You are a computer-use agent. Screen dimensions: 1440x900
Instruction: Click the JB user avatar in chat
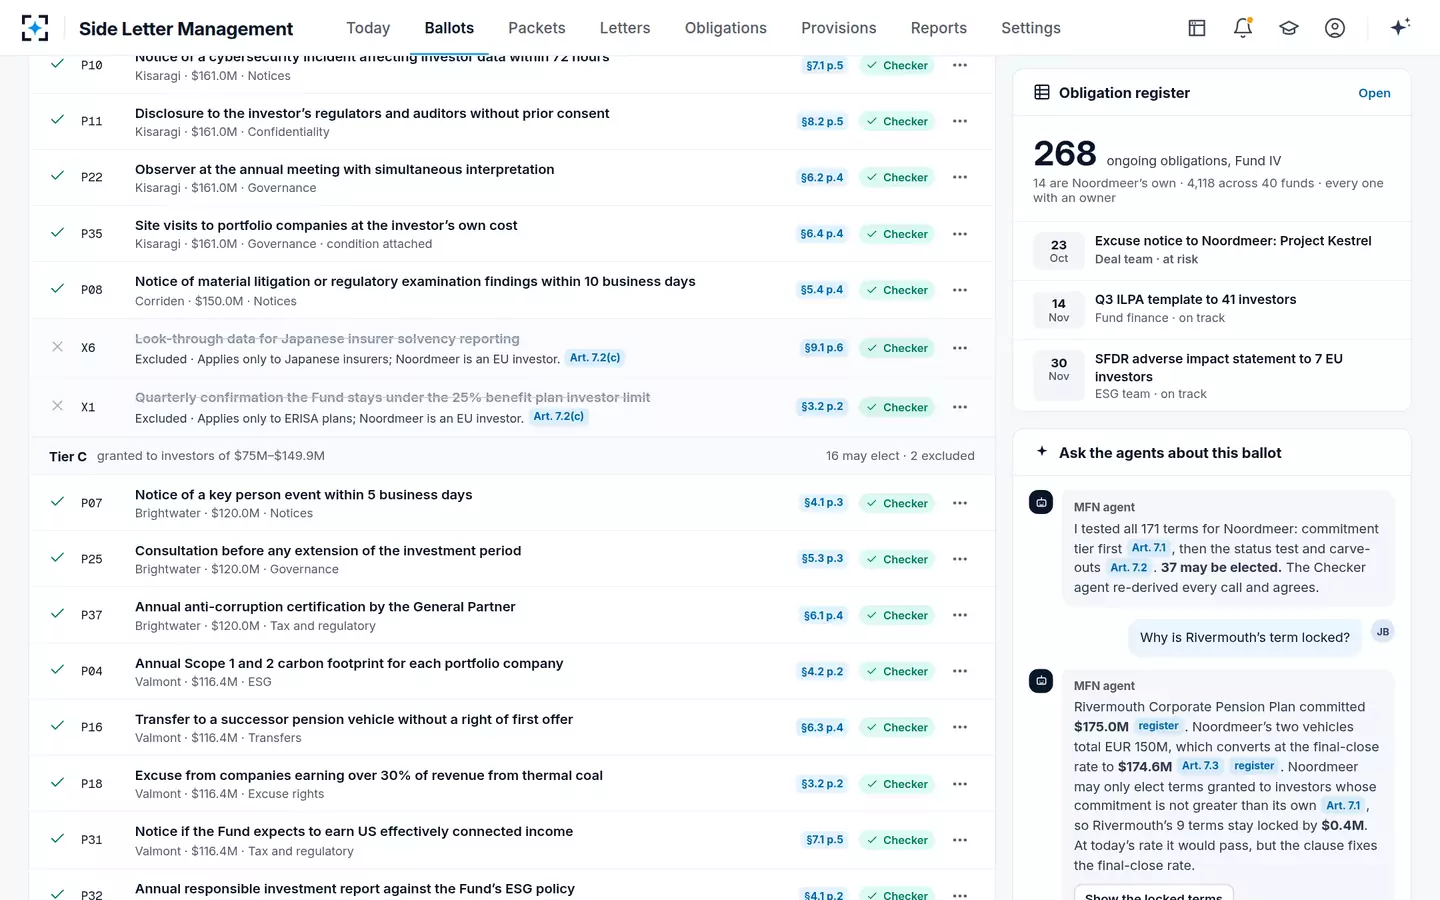[1383, 631]
